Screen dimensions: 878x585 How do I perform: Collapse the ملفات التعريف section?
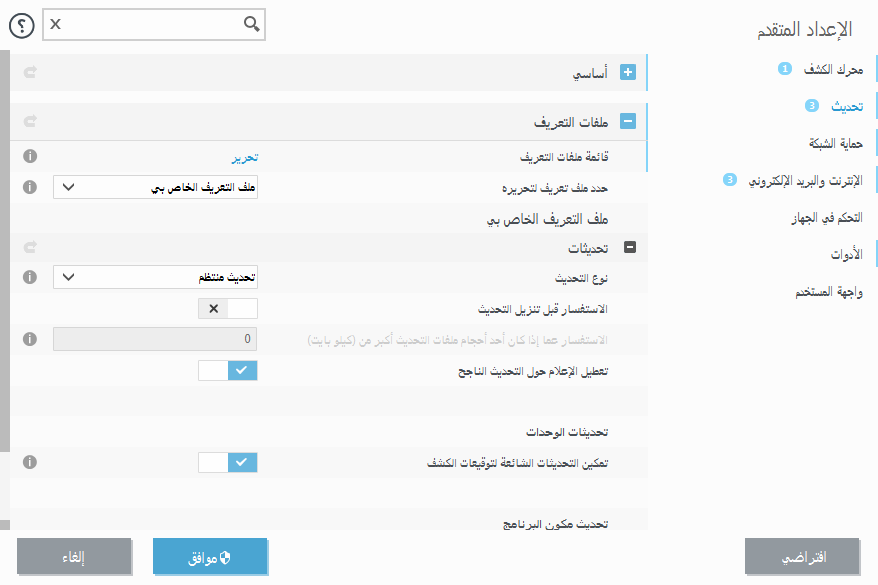(x=628, y=120)
